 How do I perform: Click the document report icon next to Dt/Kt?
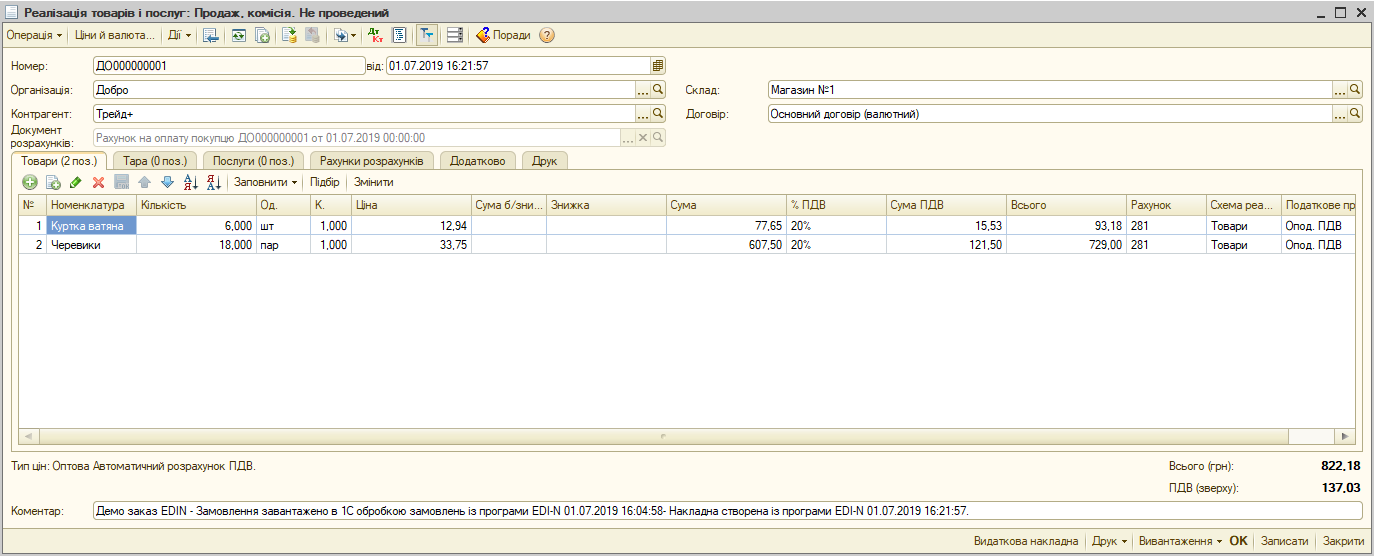pyautogui.click(x=398, y=35)
